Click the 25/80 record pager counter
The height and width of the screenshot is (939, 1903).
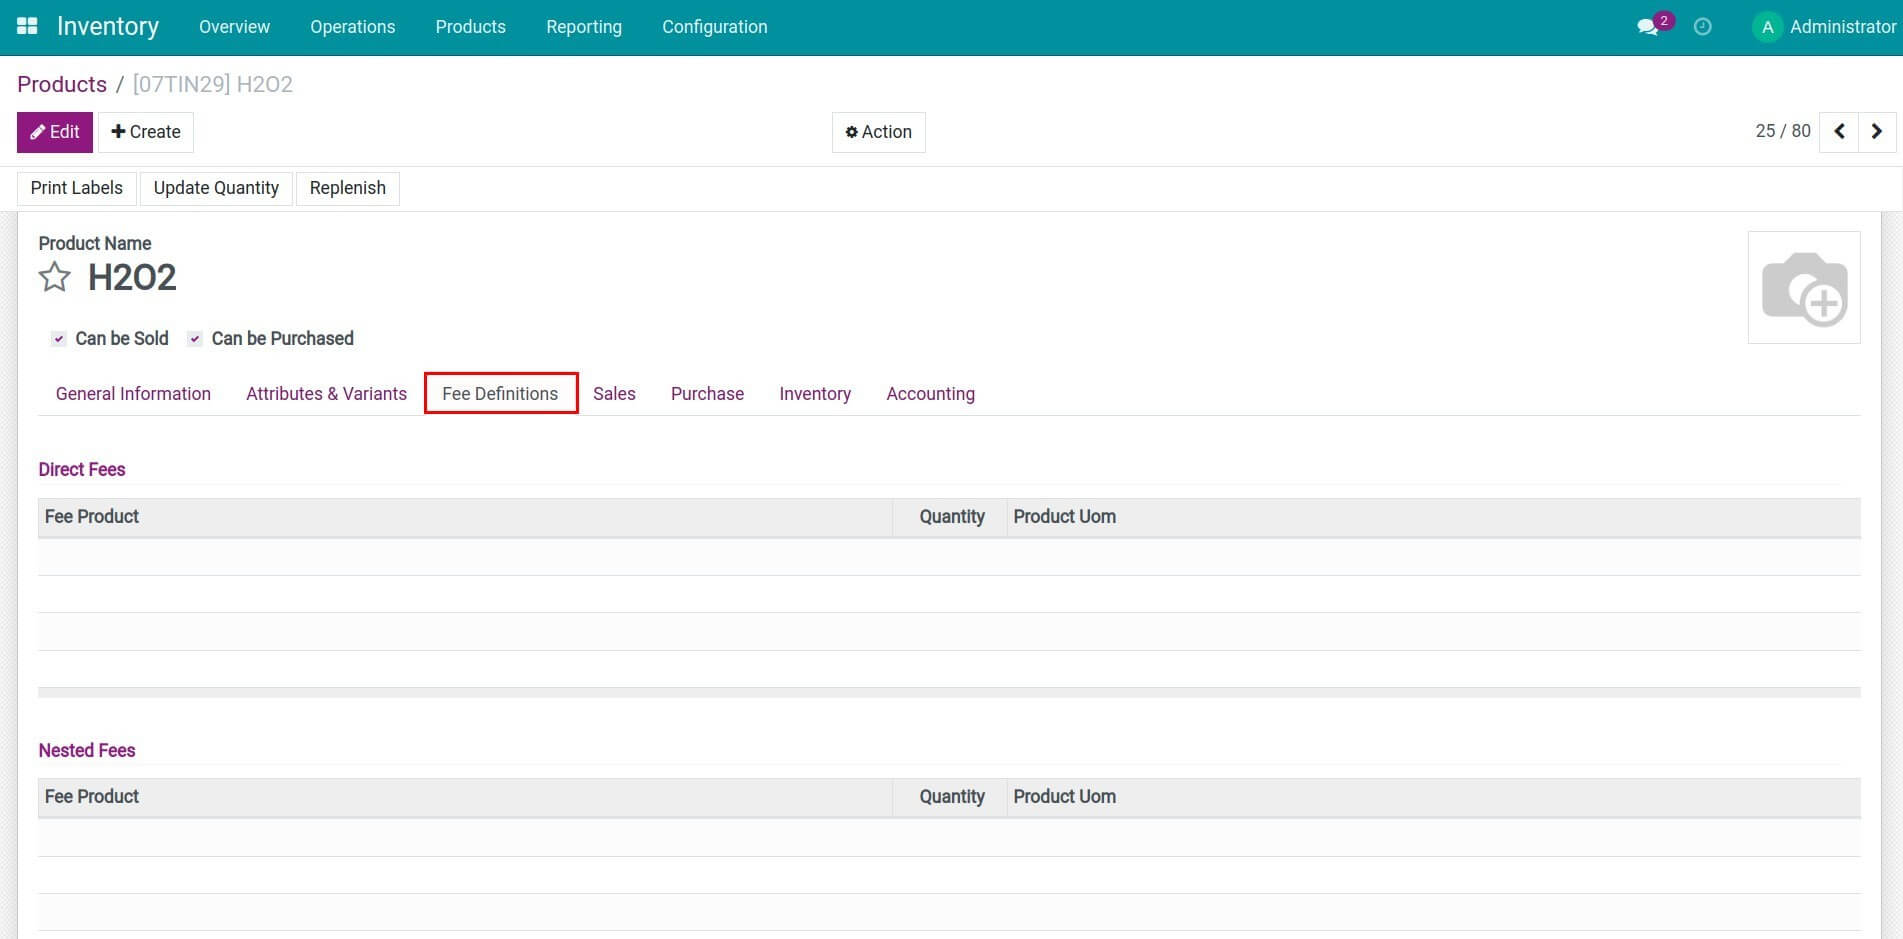point(1783,131)
